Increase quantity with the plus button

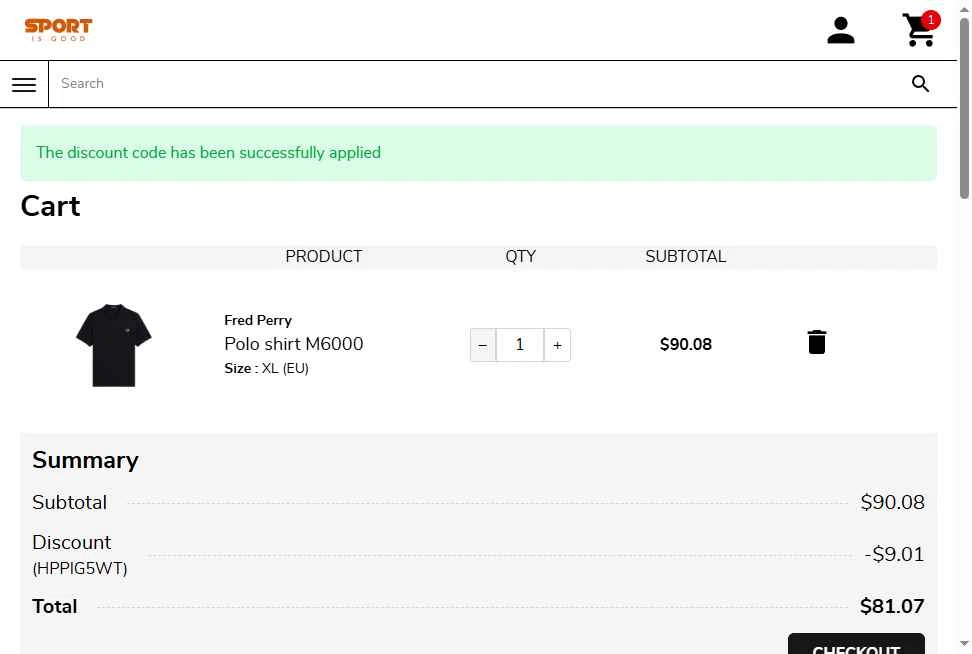[557, 345]
